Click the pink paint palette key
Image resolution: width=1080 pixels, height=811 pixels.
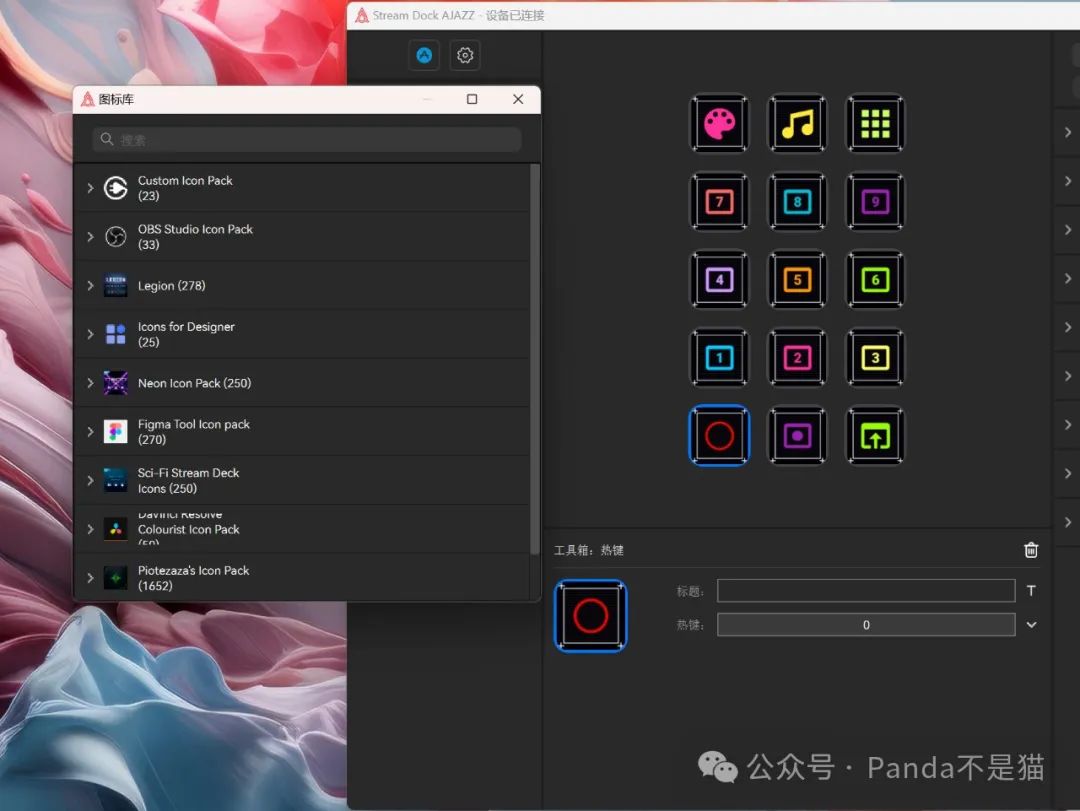coord(719,124)
